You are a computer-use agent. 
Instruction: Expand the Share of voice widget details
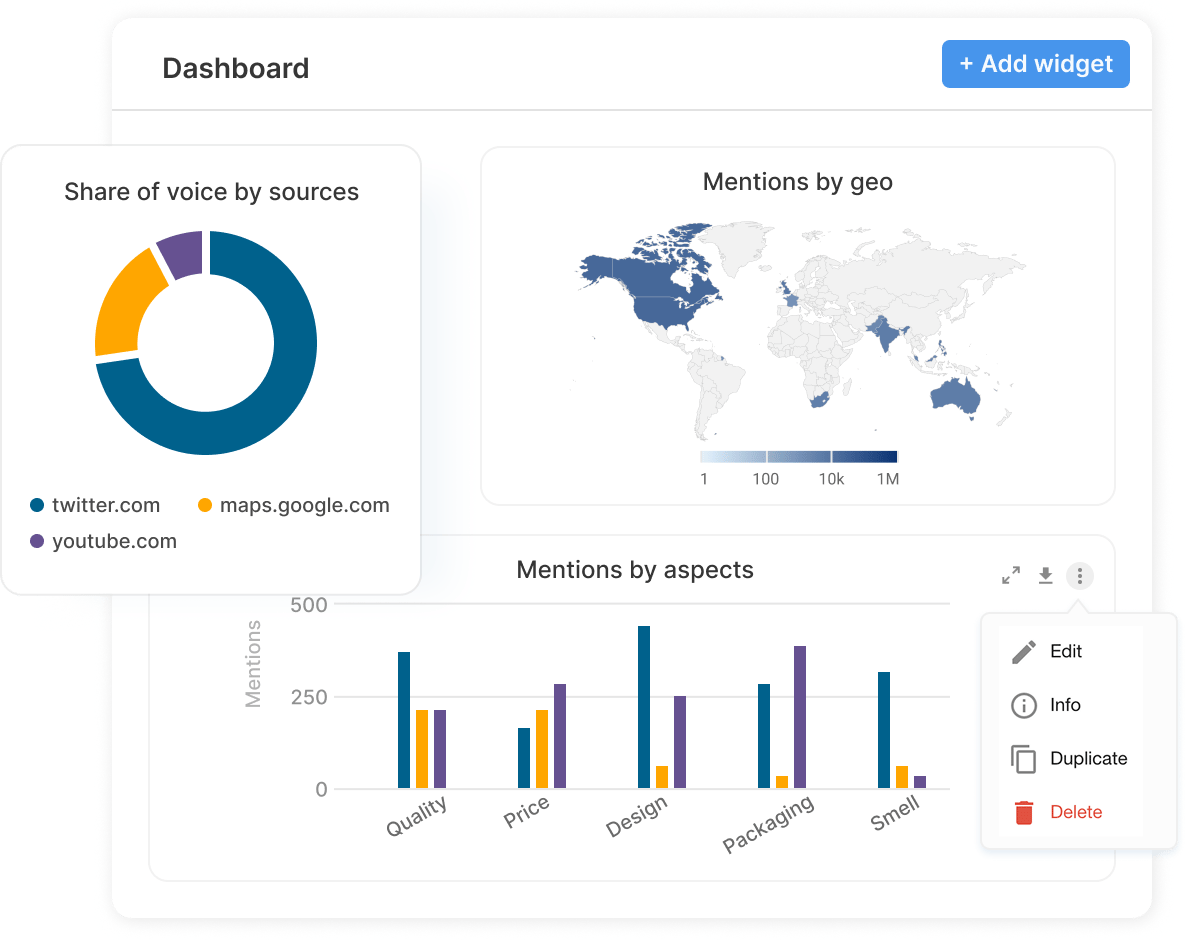pos(212,191)
